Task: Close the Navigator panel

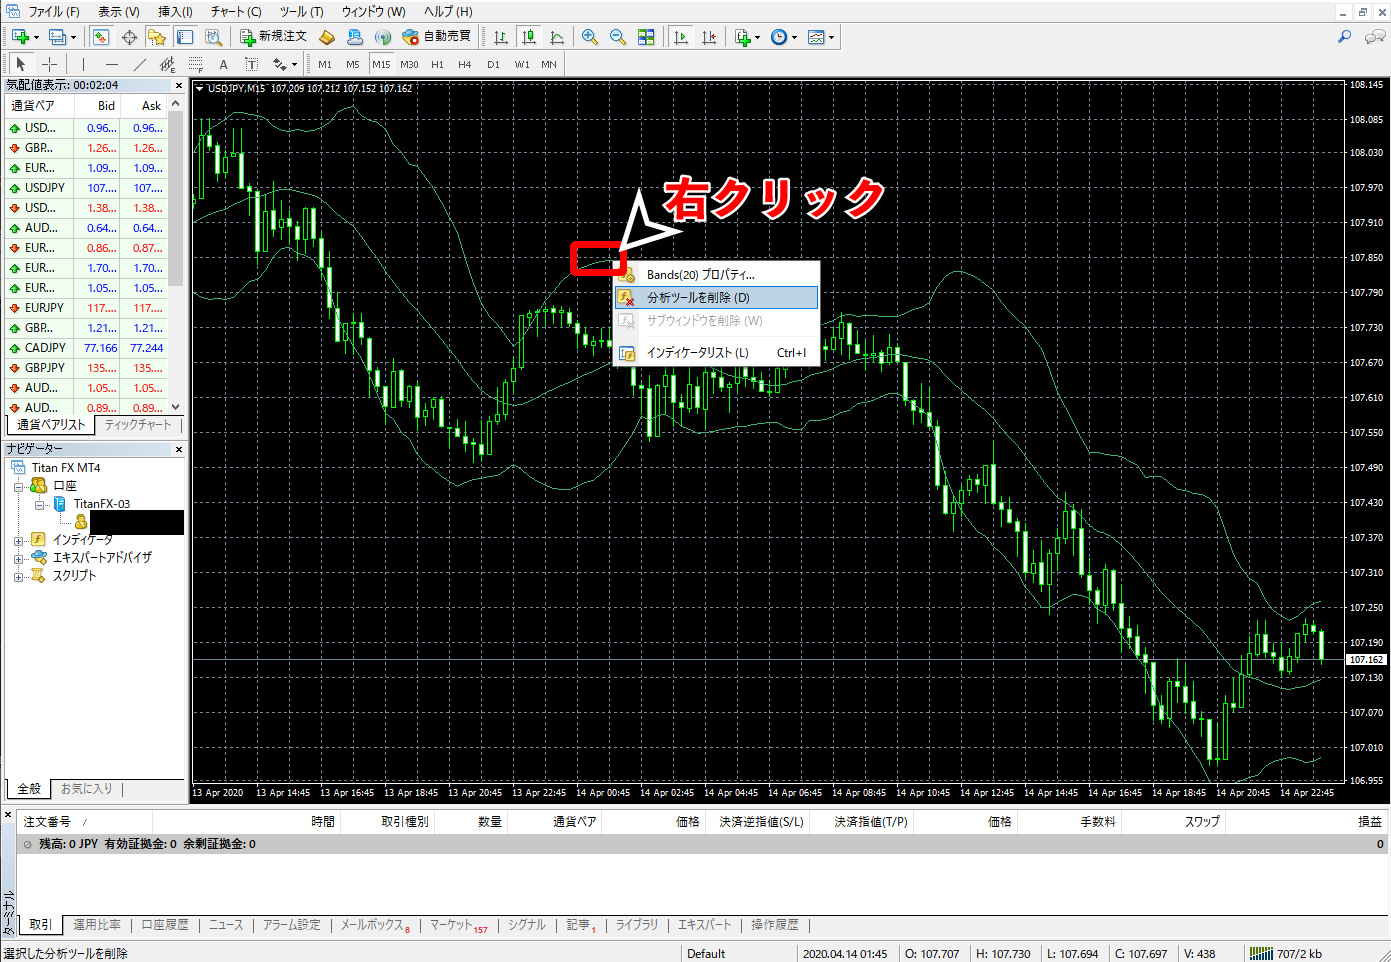Action: (x=179, y=449)
